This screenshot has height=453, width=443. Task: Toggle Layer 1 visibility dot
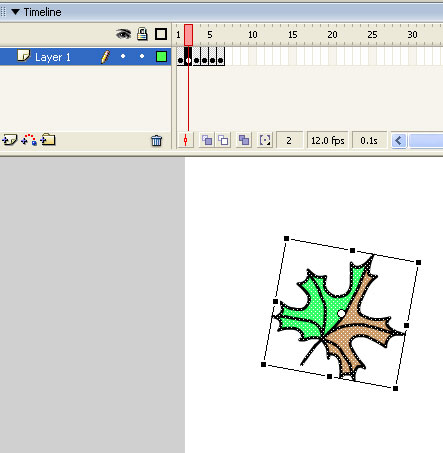coord(123,56)
